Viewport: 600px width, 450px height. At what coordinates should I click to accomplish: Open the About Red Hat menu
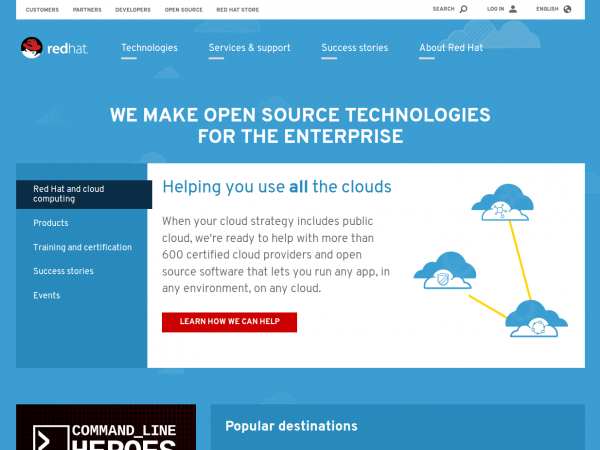pos(451,48)
